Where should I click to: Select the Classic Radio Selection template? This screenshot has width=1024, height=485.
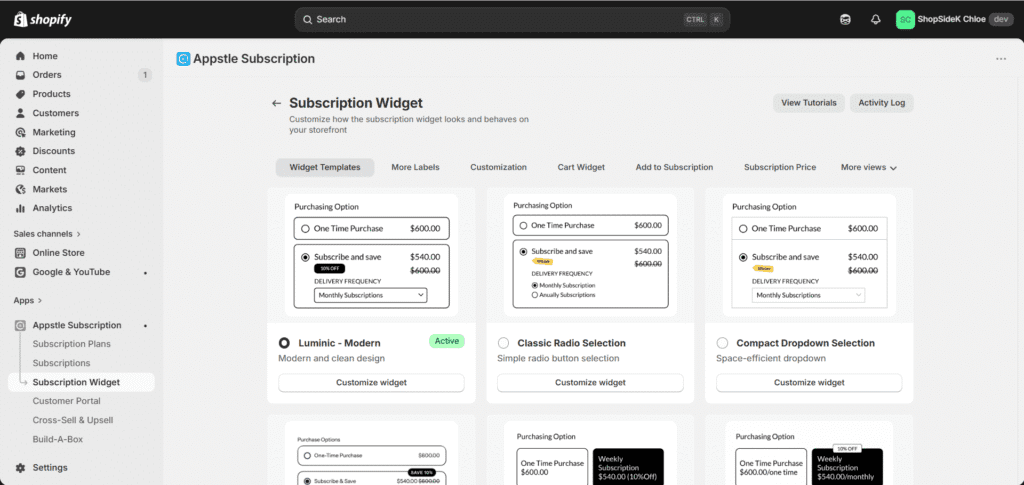[503, 343]
